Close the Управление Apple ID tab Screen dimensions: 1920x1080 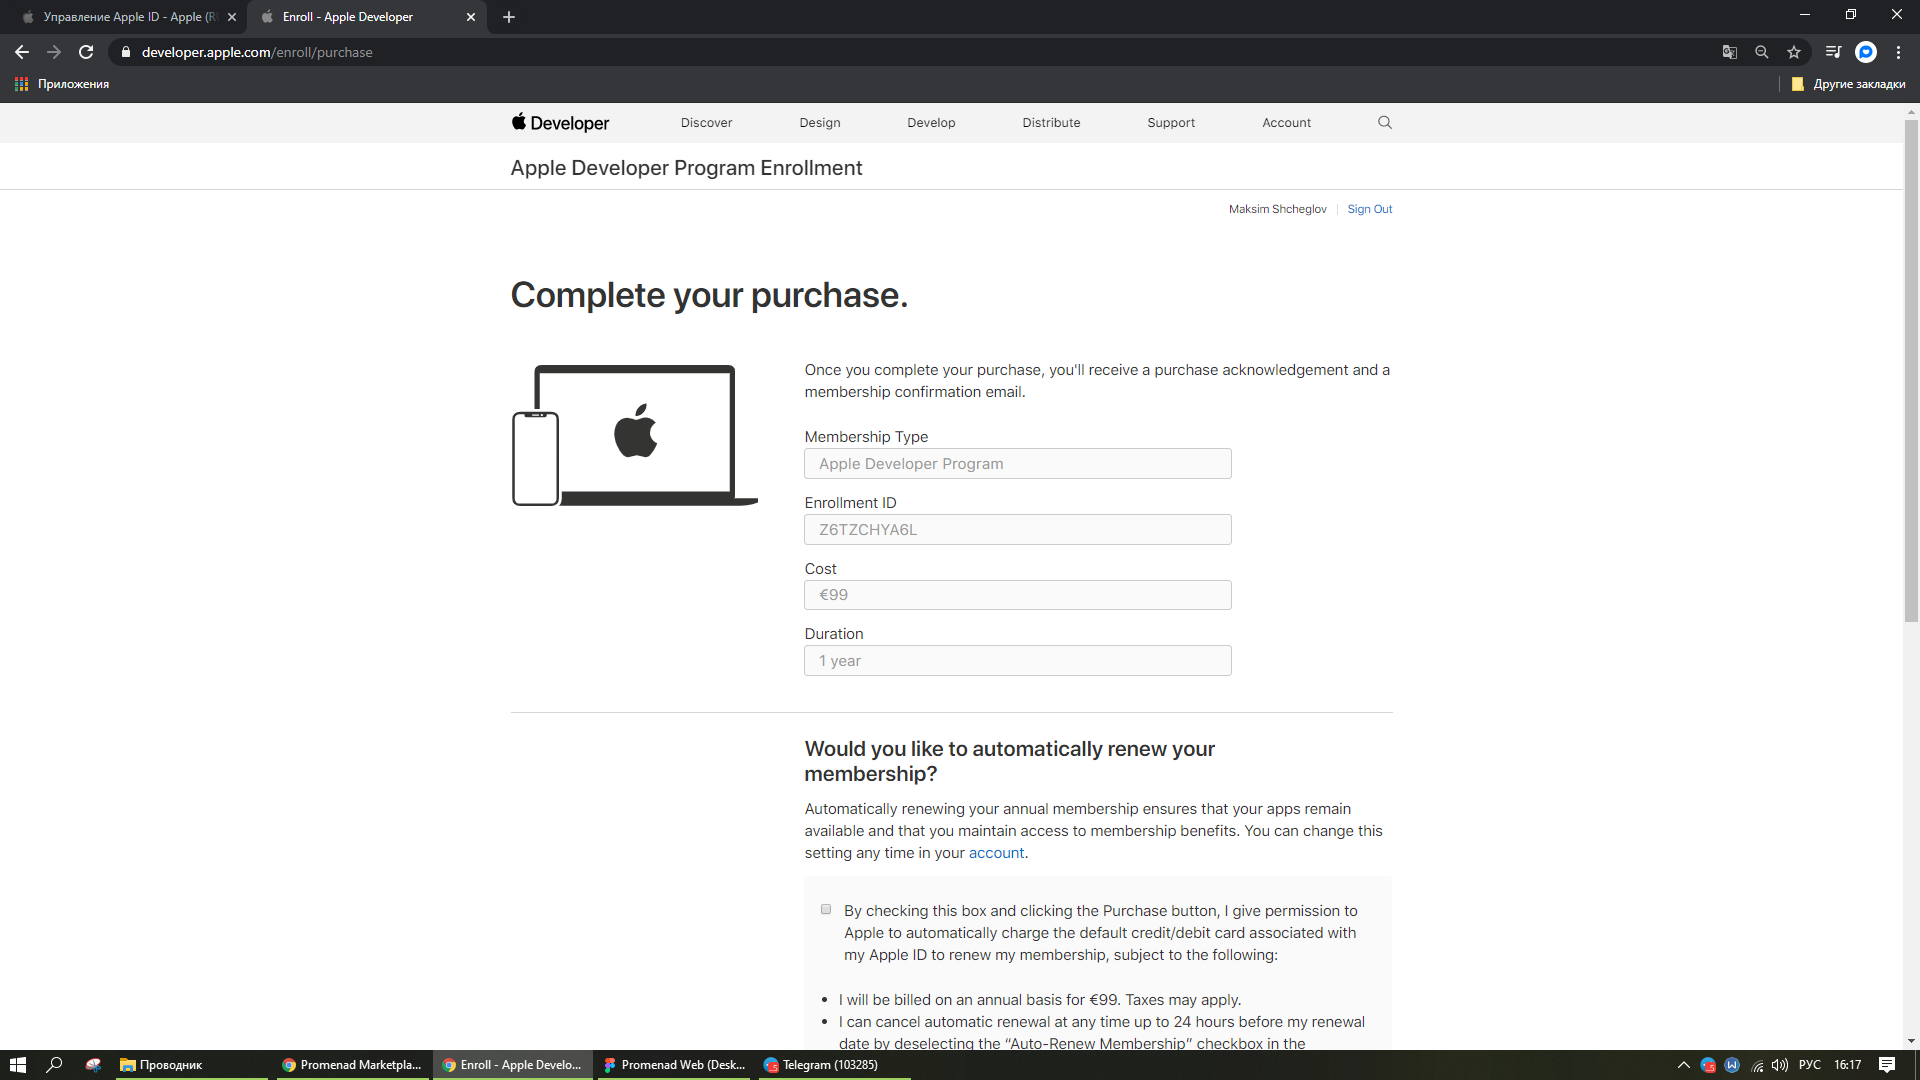(x=232, y=17)
